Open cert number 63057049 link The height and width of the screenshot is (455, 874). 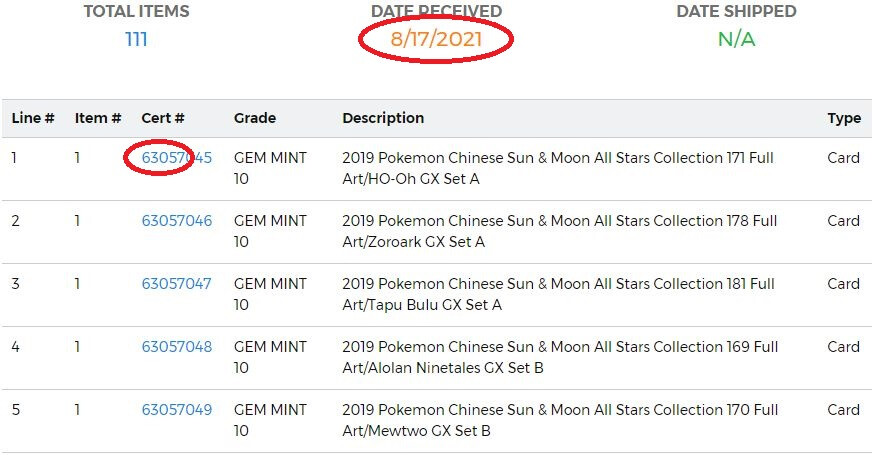(x=177, y=410)
